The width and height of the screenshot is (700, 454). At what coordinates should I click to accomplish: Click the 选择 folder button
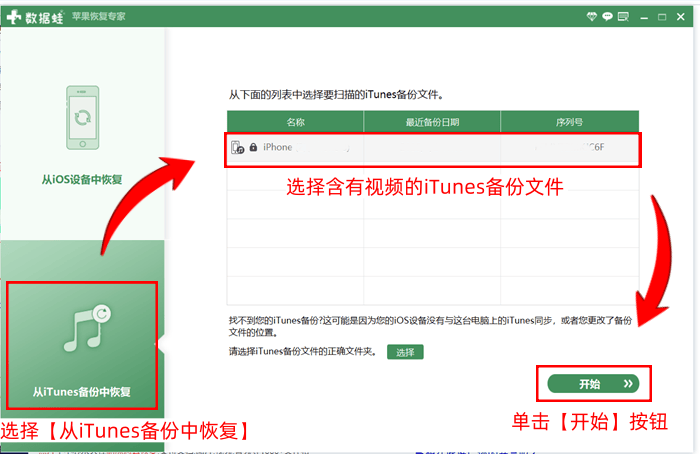[x=405, y=352]
